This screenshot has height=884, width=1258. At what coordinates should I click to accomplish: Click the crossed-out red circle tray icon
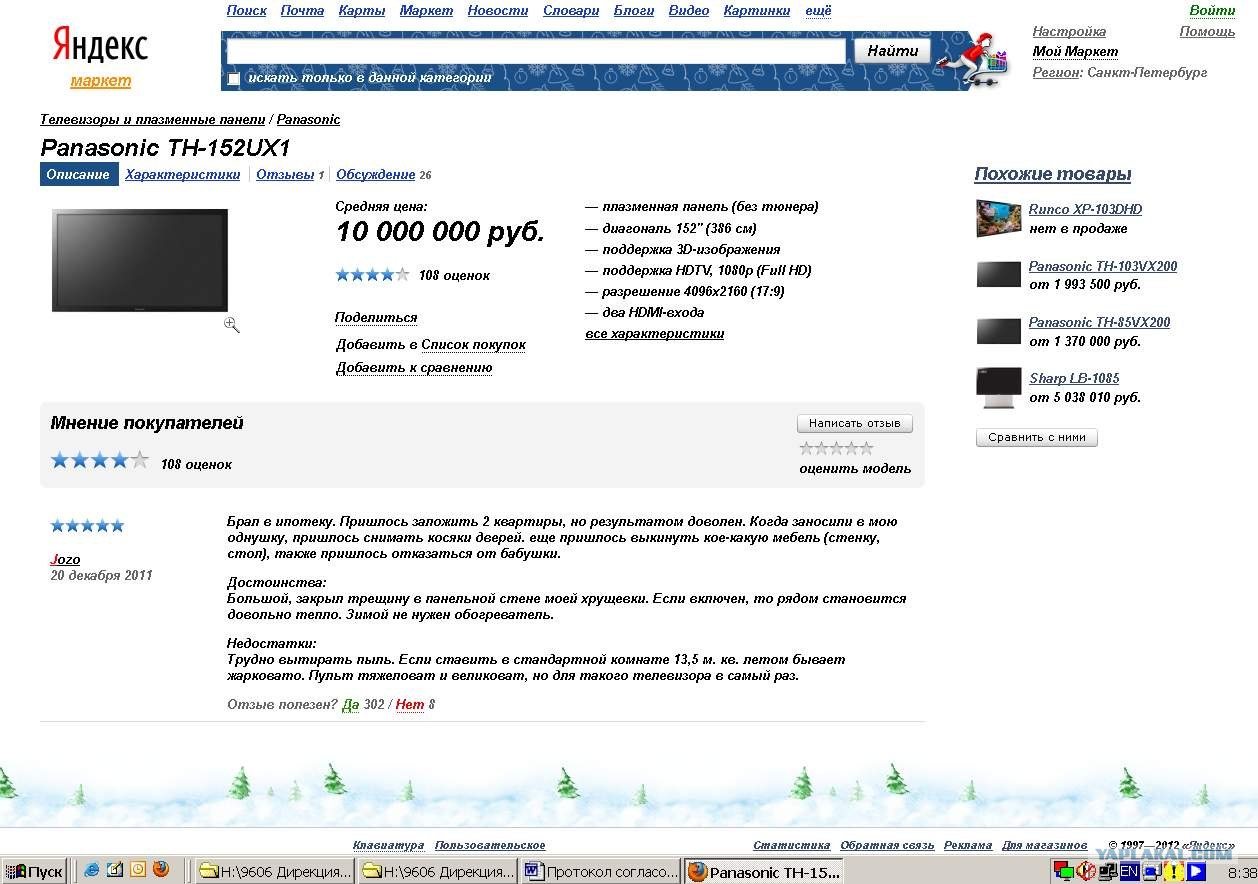1085,871
